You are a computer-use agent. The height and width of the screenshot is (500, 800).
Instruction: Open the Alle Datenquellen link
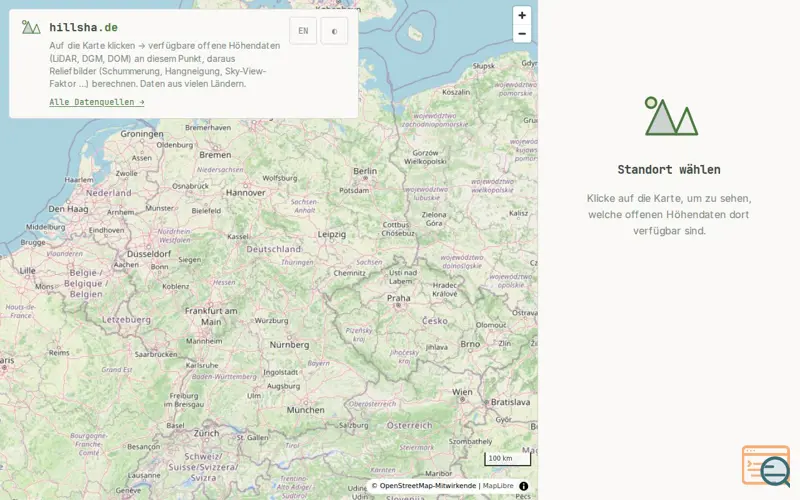pos(97,102)
